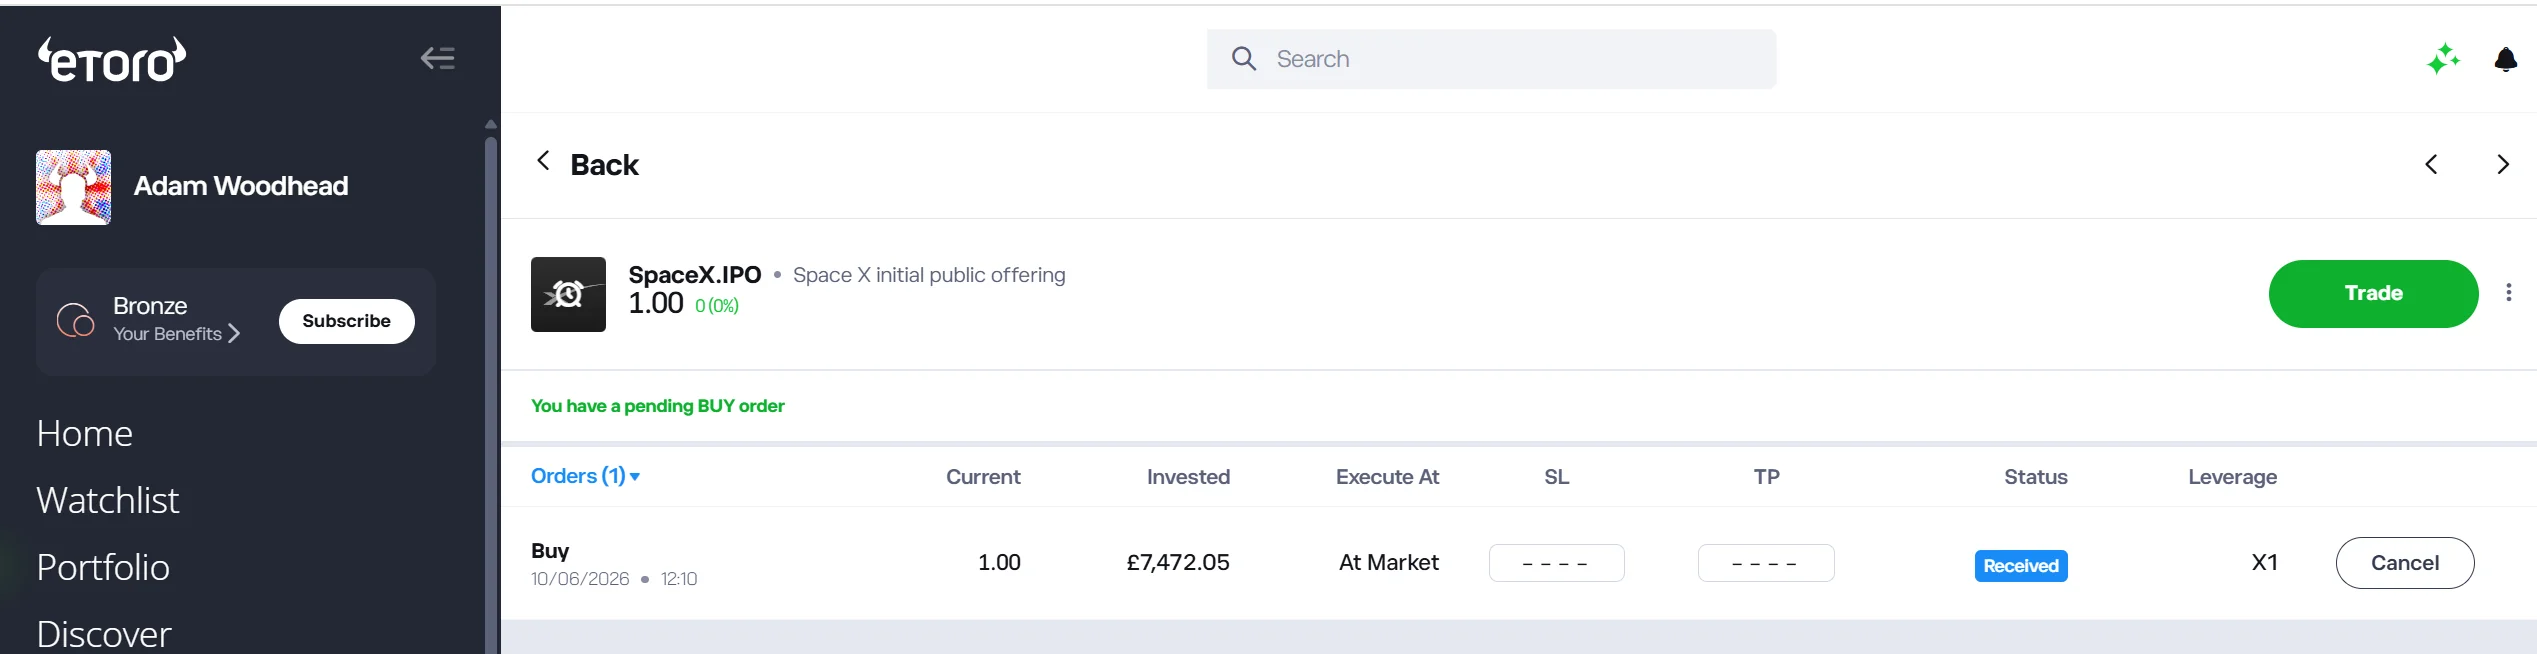
Task: Set Take Profit in the TP box
Action: pos(1766,563)
